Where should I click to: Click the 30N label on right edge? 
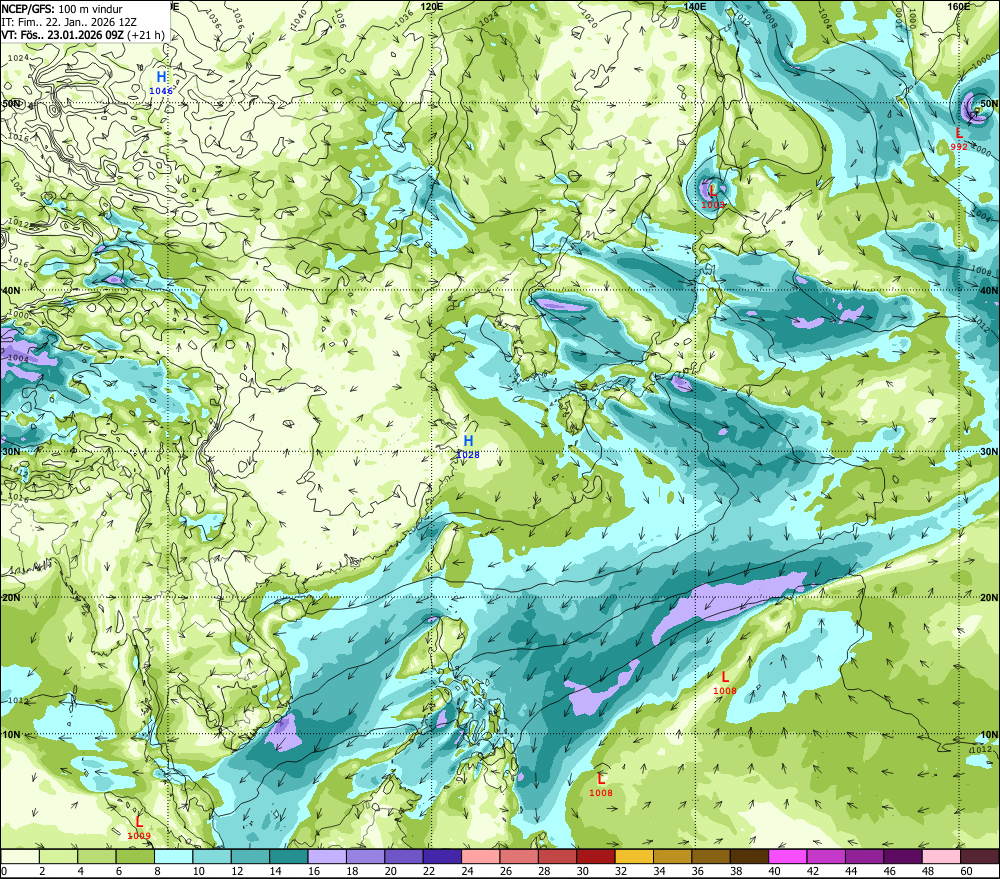(989, 452)
